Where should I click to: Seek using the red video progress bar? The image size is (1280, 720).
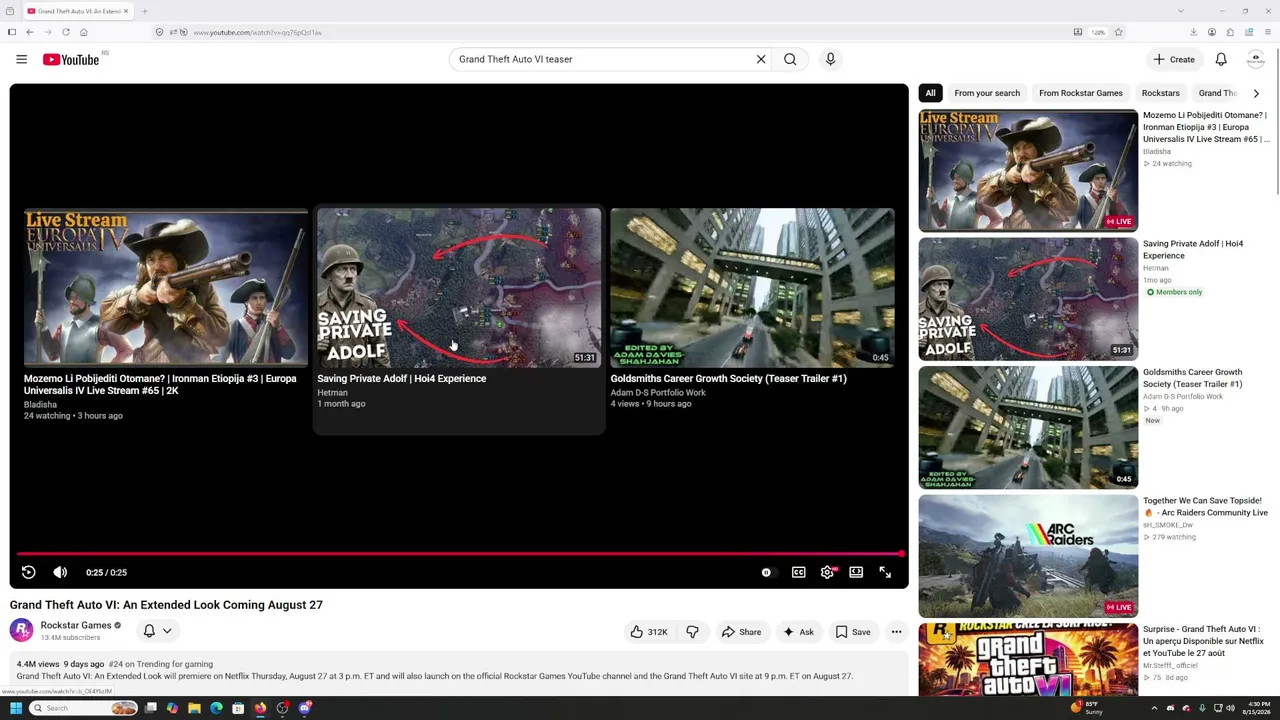click(x=459, y=553)
